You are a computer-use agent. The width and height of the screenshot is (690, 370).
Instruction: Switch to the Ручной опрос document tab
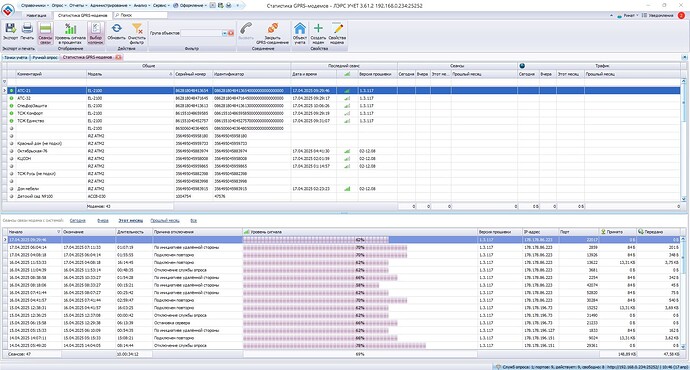click(x=45, y=58)
